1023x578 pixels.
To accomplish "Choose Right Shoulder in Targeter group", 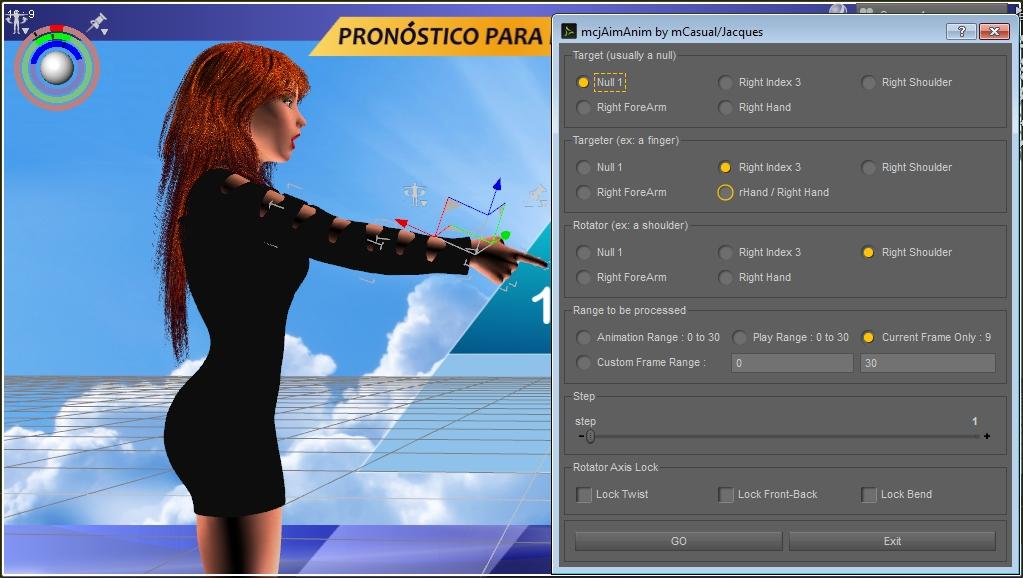I will (x=868, y=167).
